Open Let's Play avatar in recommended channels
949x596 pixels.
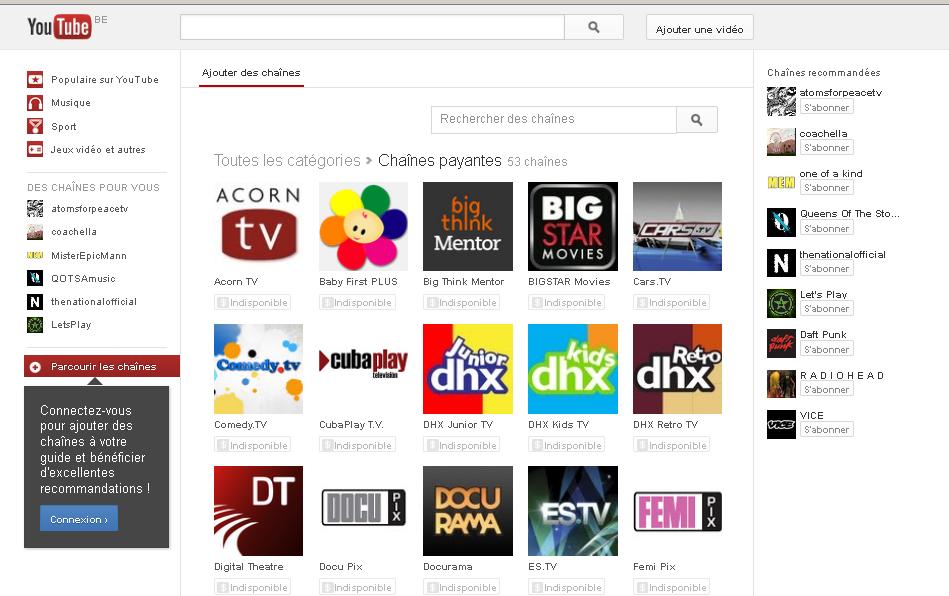(781, 303)
